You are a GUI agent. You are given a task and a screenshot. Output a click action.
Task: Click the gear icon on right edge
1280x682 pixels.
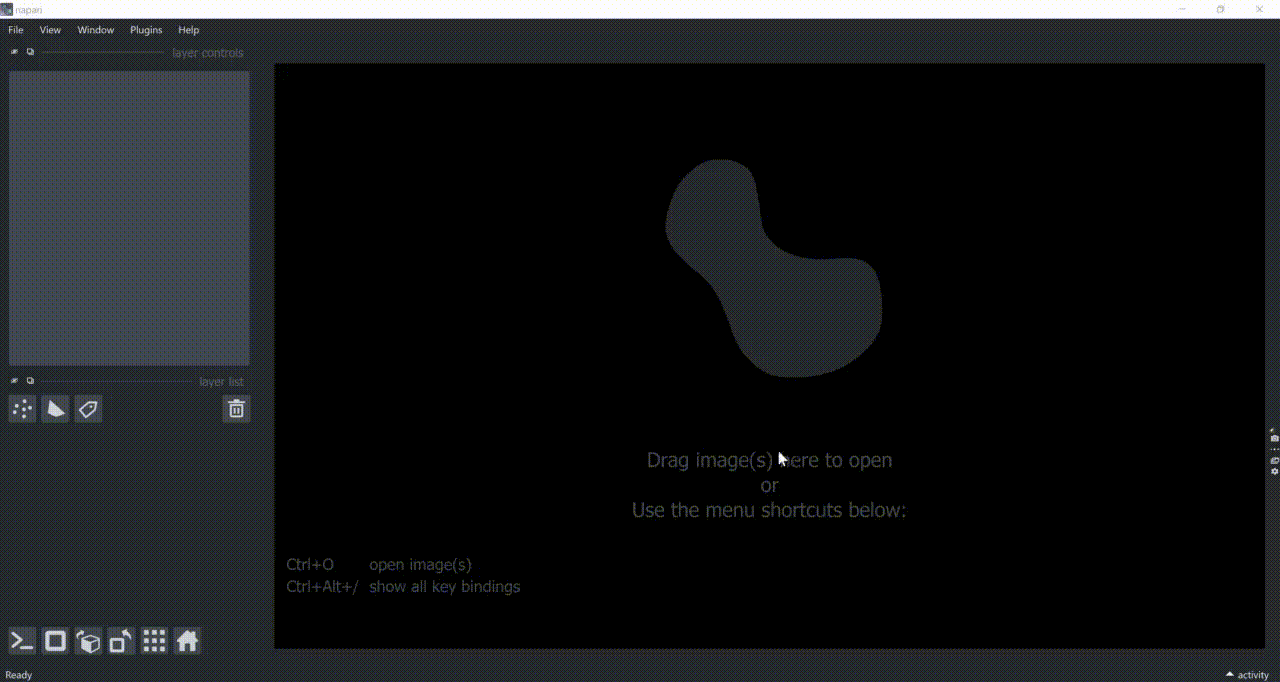[1274, 471]
